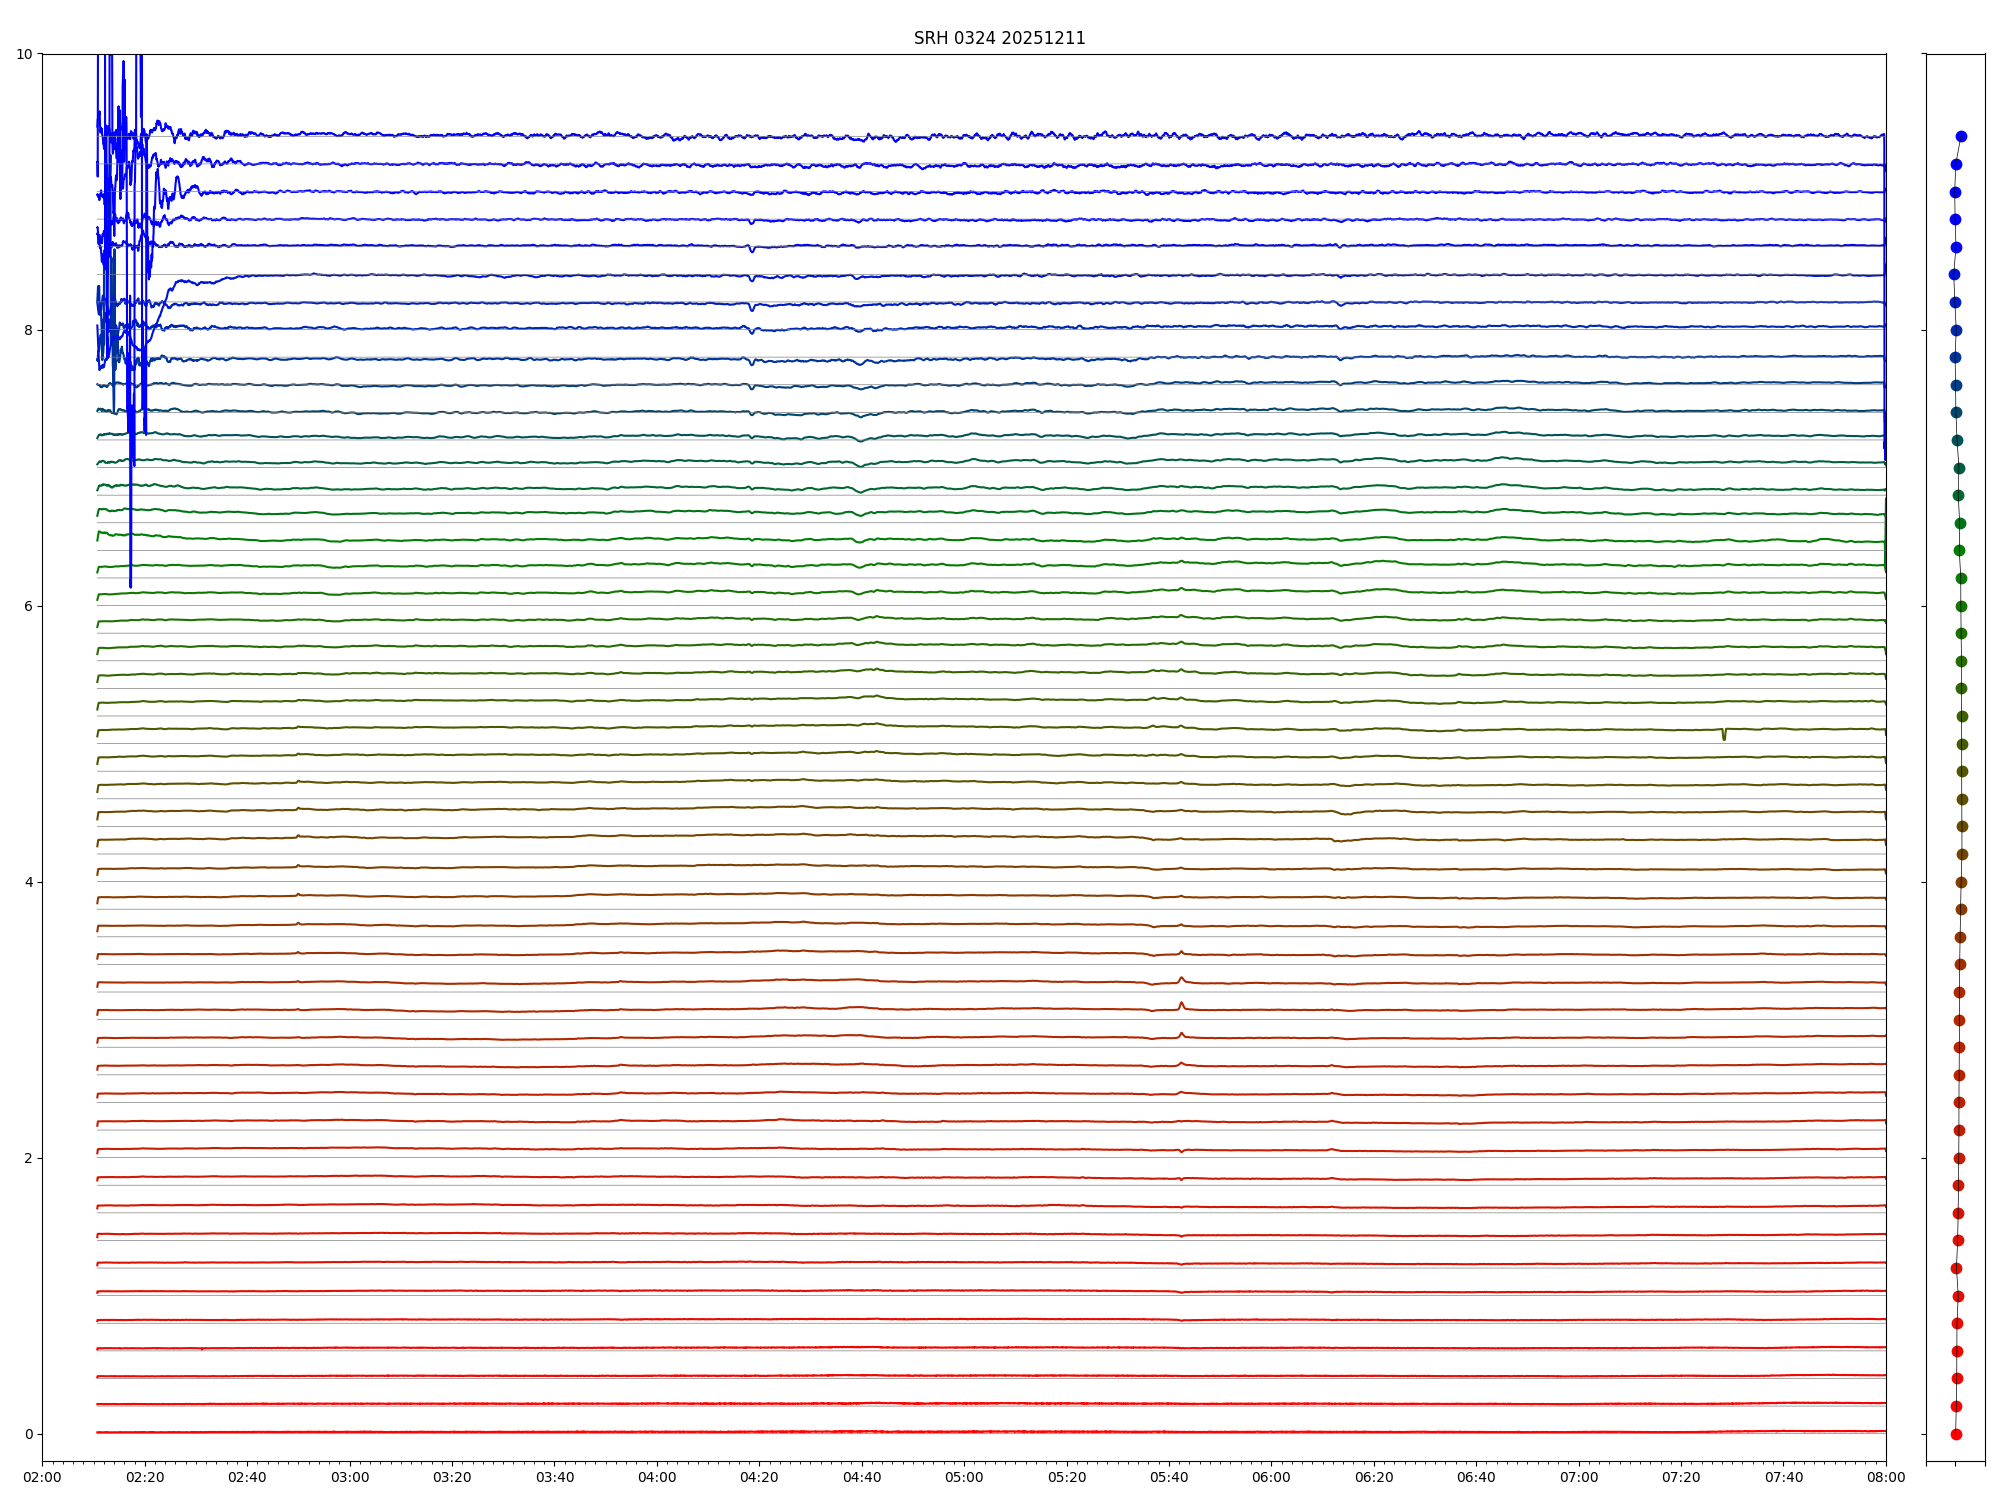Click the y-axis label 2
Viewport: 2000px width, 1500px height.
point(28,1158)
